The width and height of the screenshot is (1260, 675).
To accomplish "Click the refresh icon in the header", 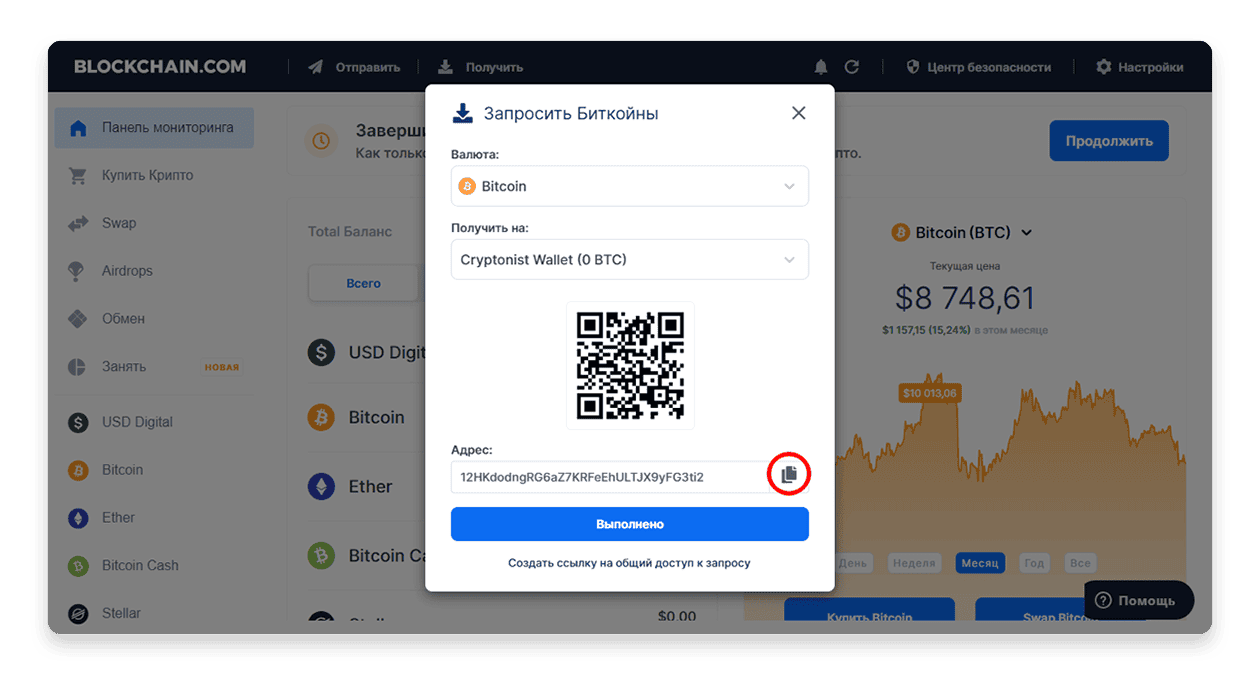I will [852, 67].
